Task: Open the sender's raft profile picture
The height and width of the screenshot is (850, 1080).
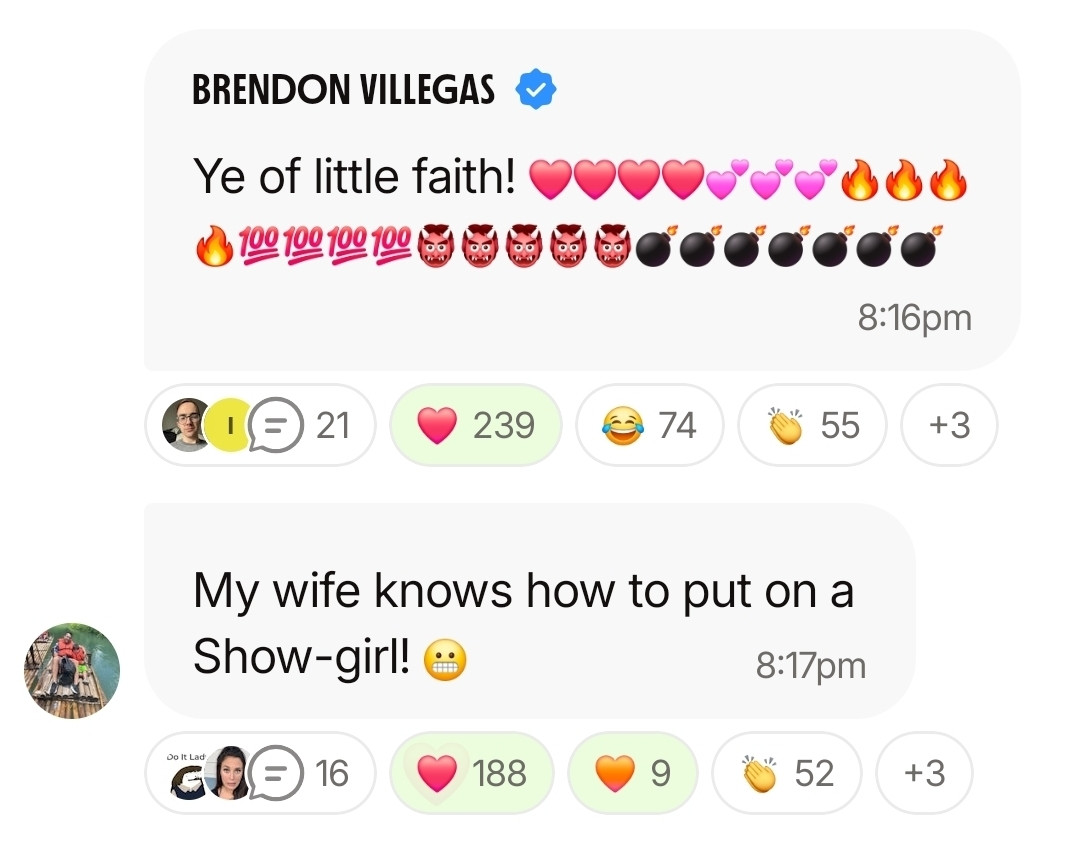Action: tap(72, 670)
